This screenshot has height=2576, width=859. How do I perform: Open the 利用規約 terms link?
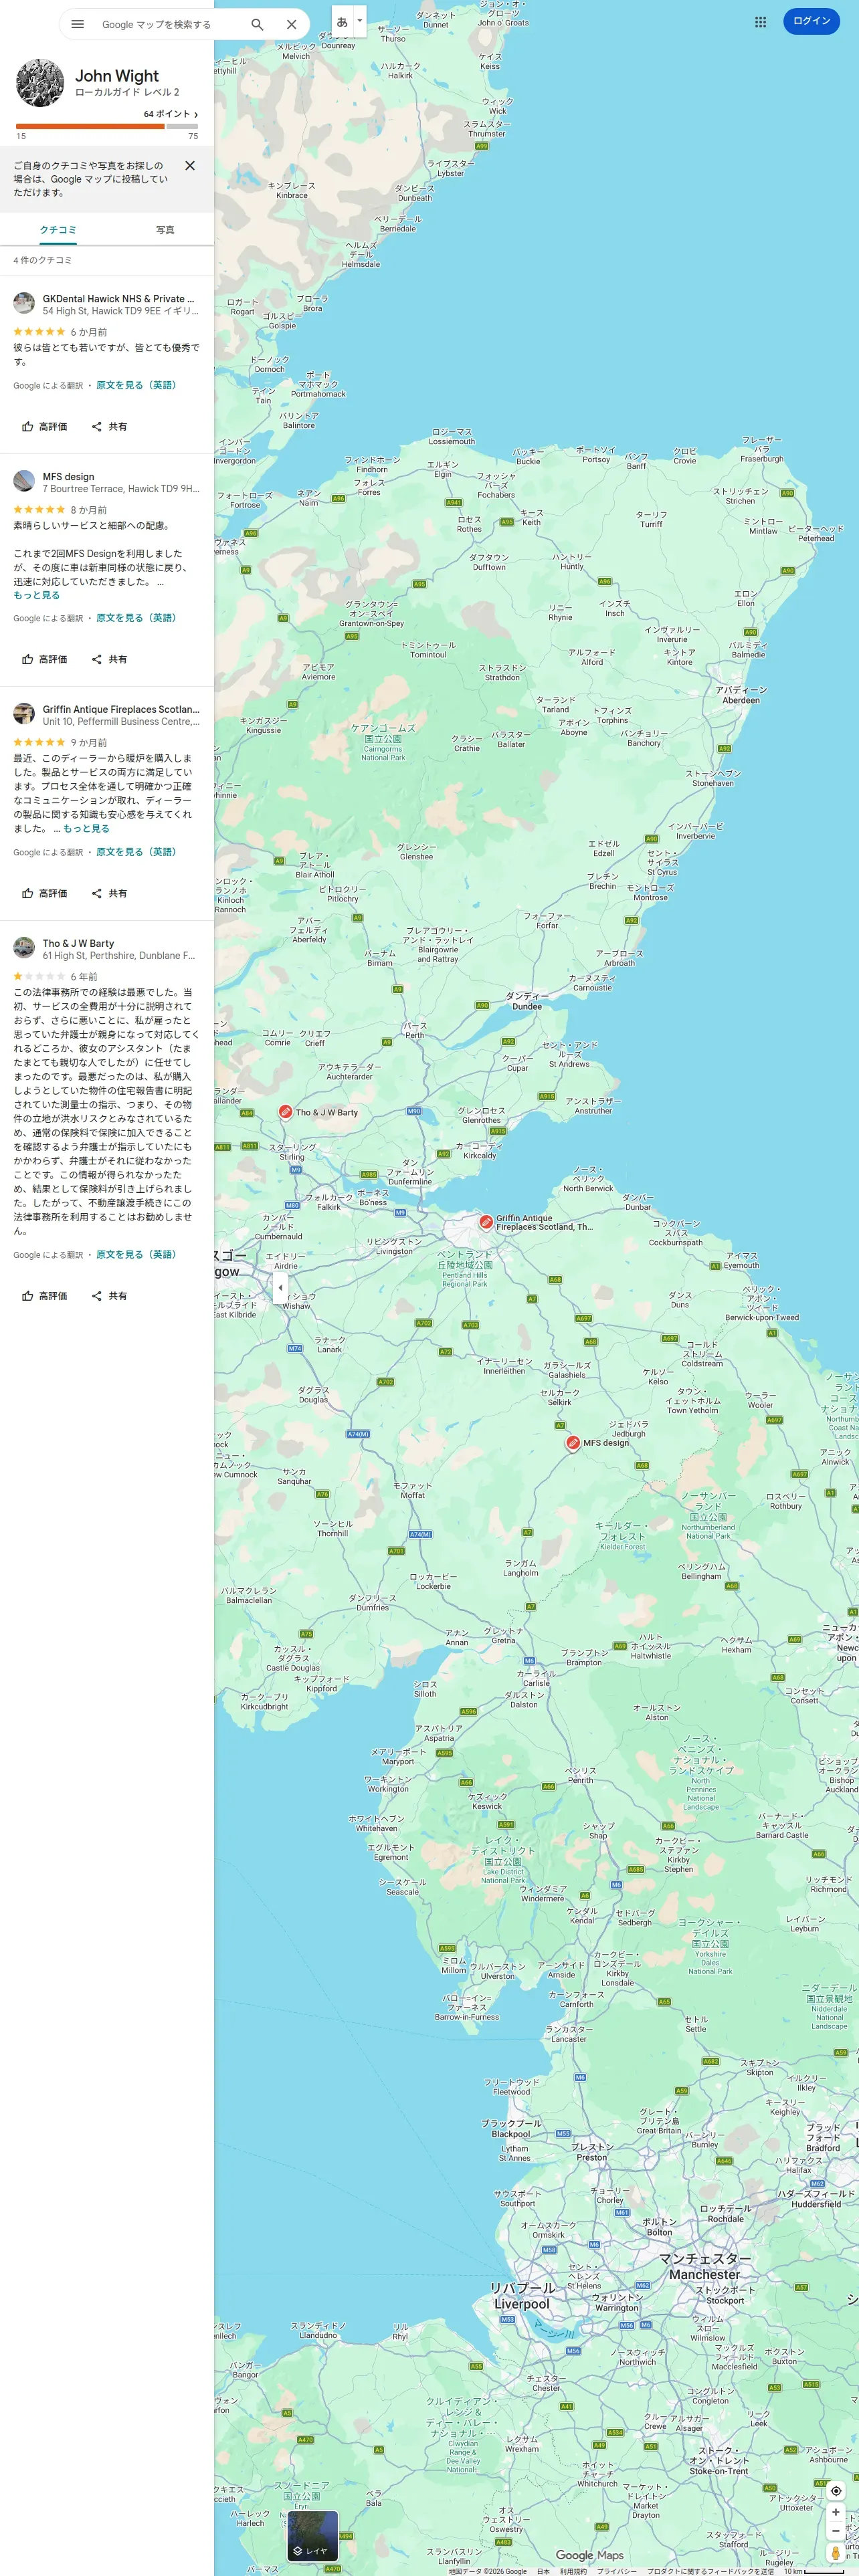(x=573, y=2571)
